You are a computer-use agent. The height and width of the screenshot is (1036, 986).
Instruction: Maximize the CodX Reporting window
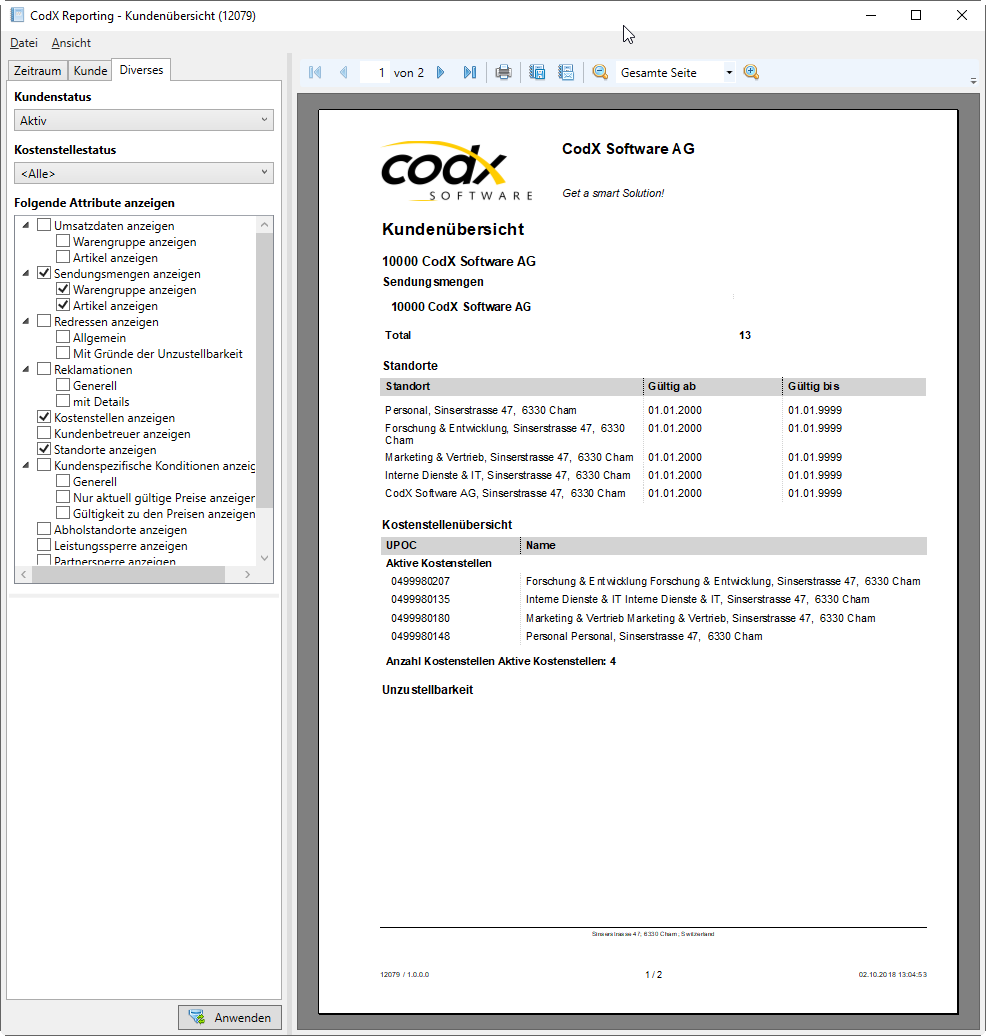[x=916, y=15]
